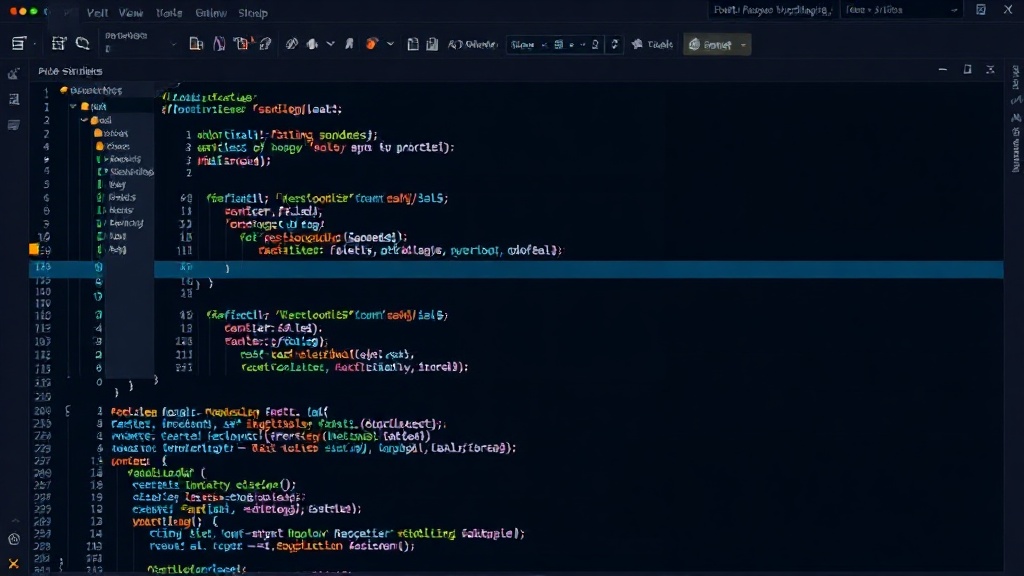The width and height of the screenshot is (1024, 576).
Task: Open the two-line combo box in toolbar
Action: (140, 42)
